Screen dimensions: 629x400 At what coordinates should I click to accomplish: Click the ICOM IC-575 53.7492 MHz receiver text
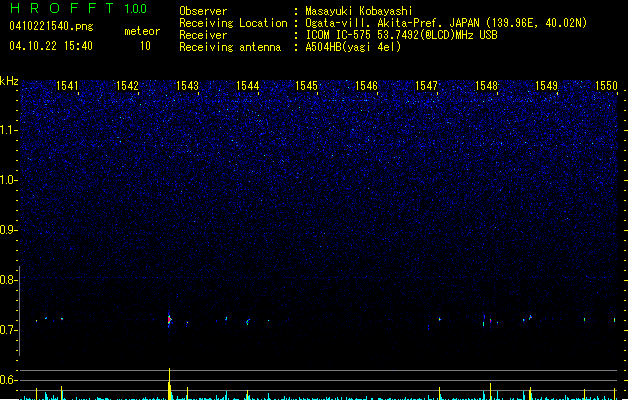click(401, 35)
